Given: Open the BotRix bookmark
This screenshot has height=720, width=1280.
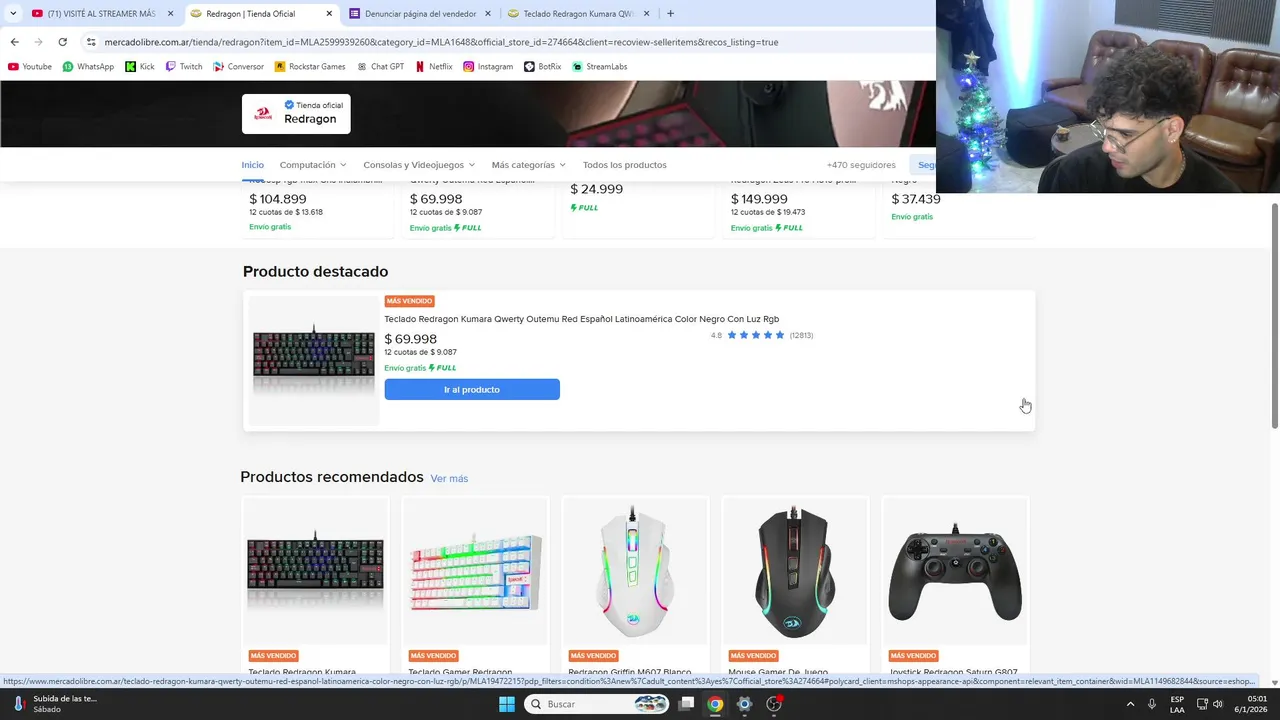Looking at the screenshot, I should click(543, 67).
